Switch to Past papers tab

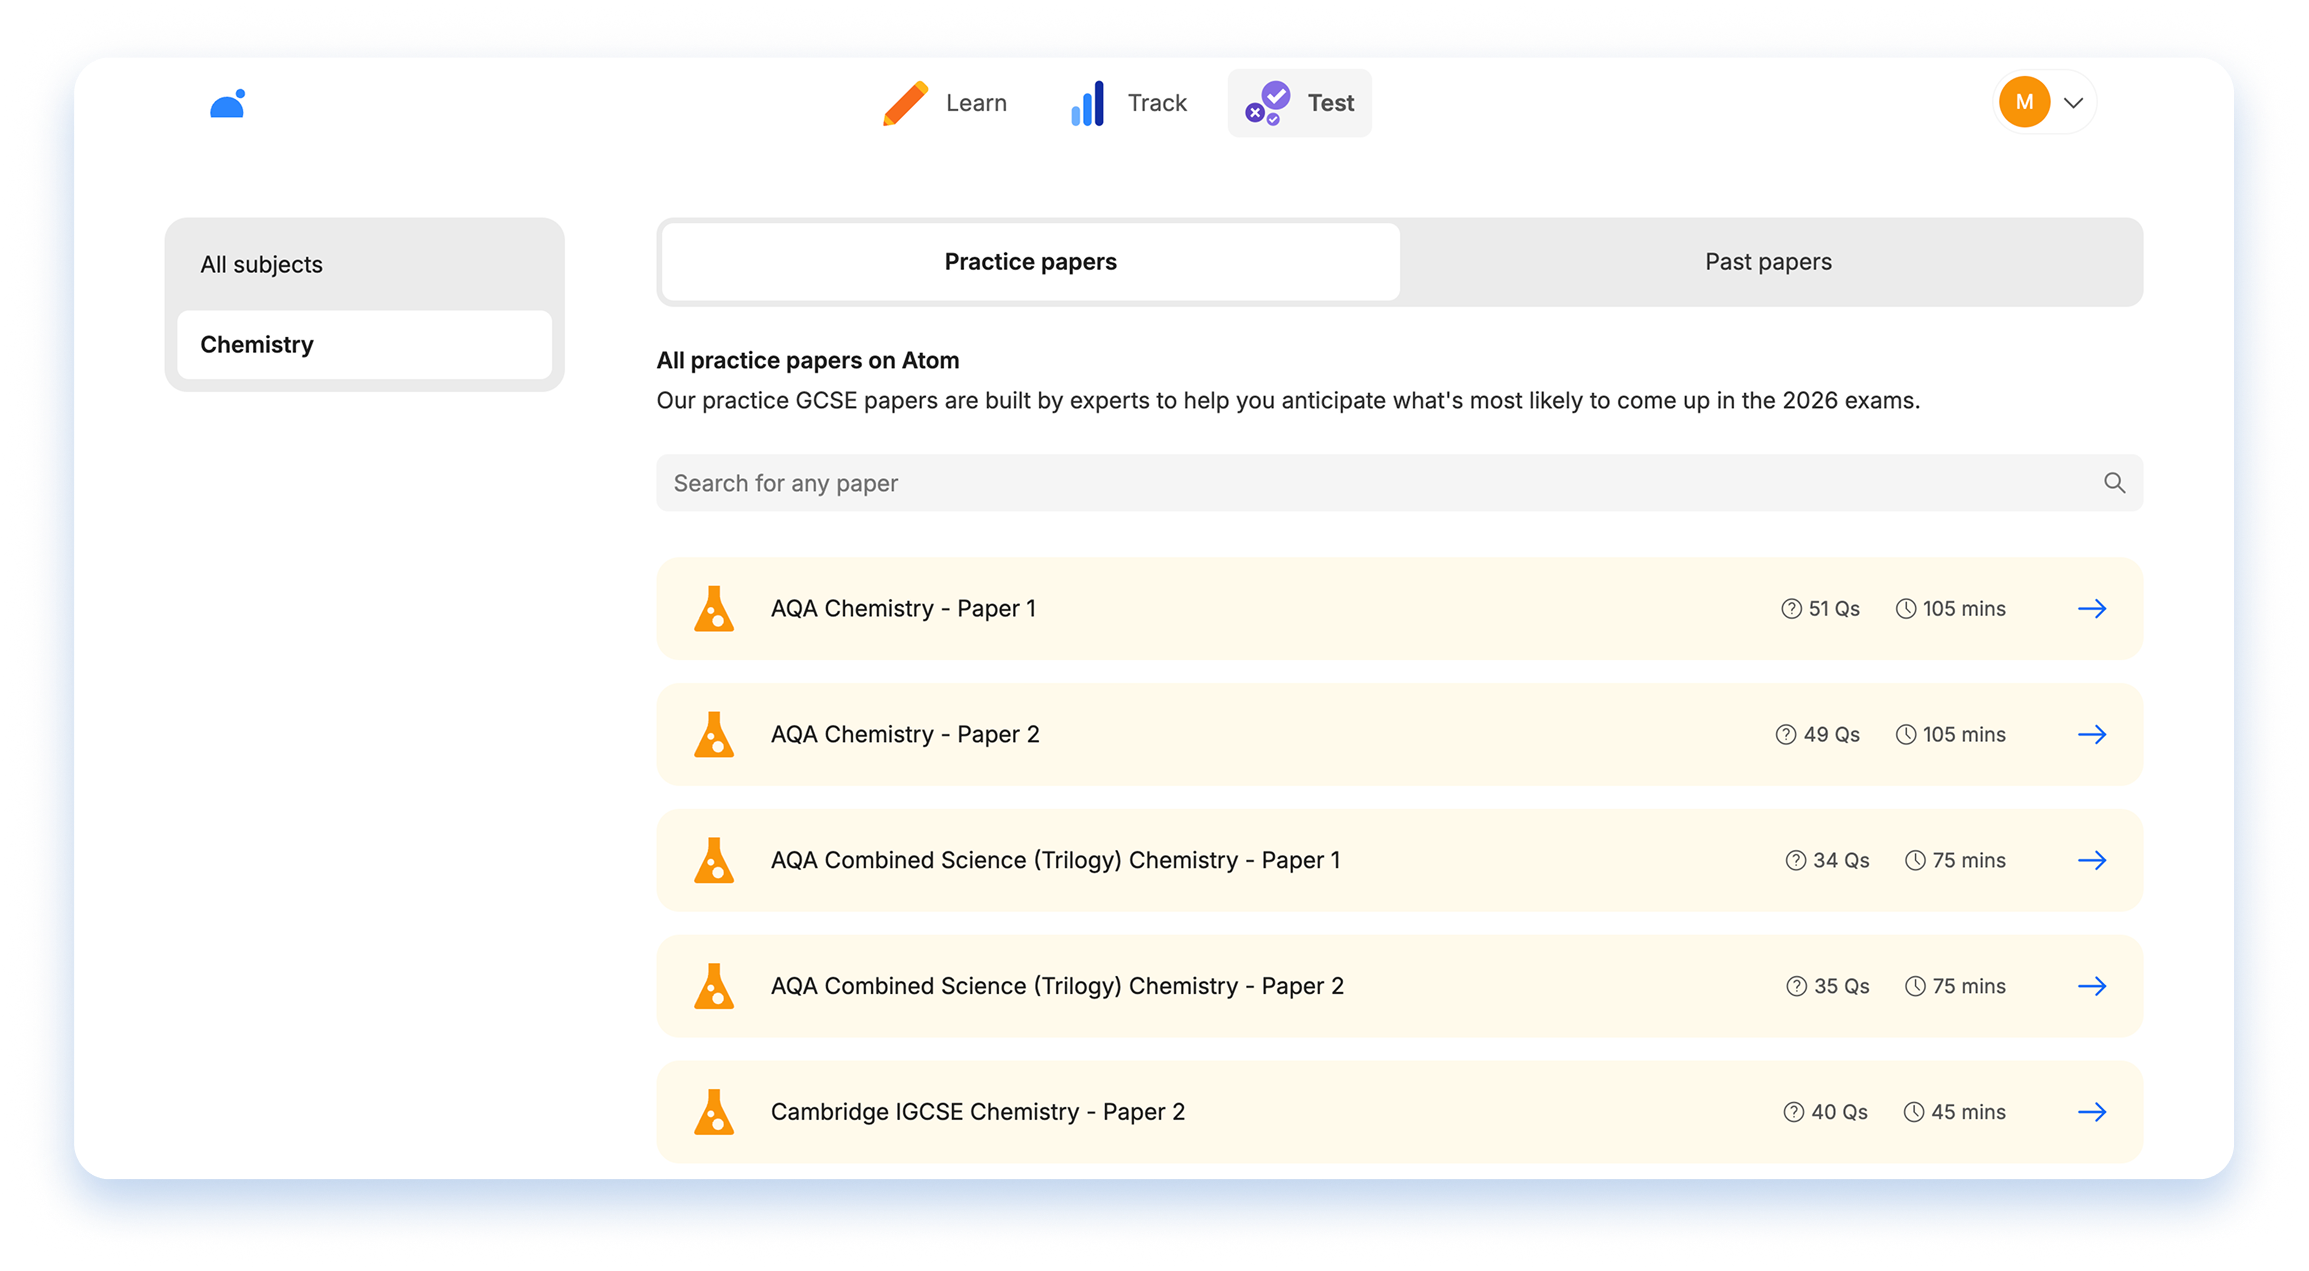1768,262
